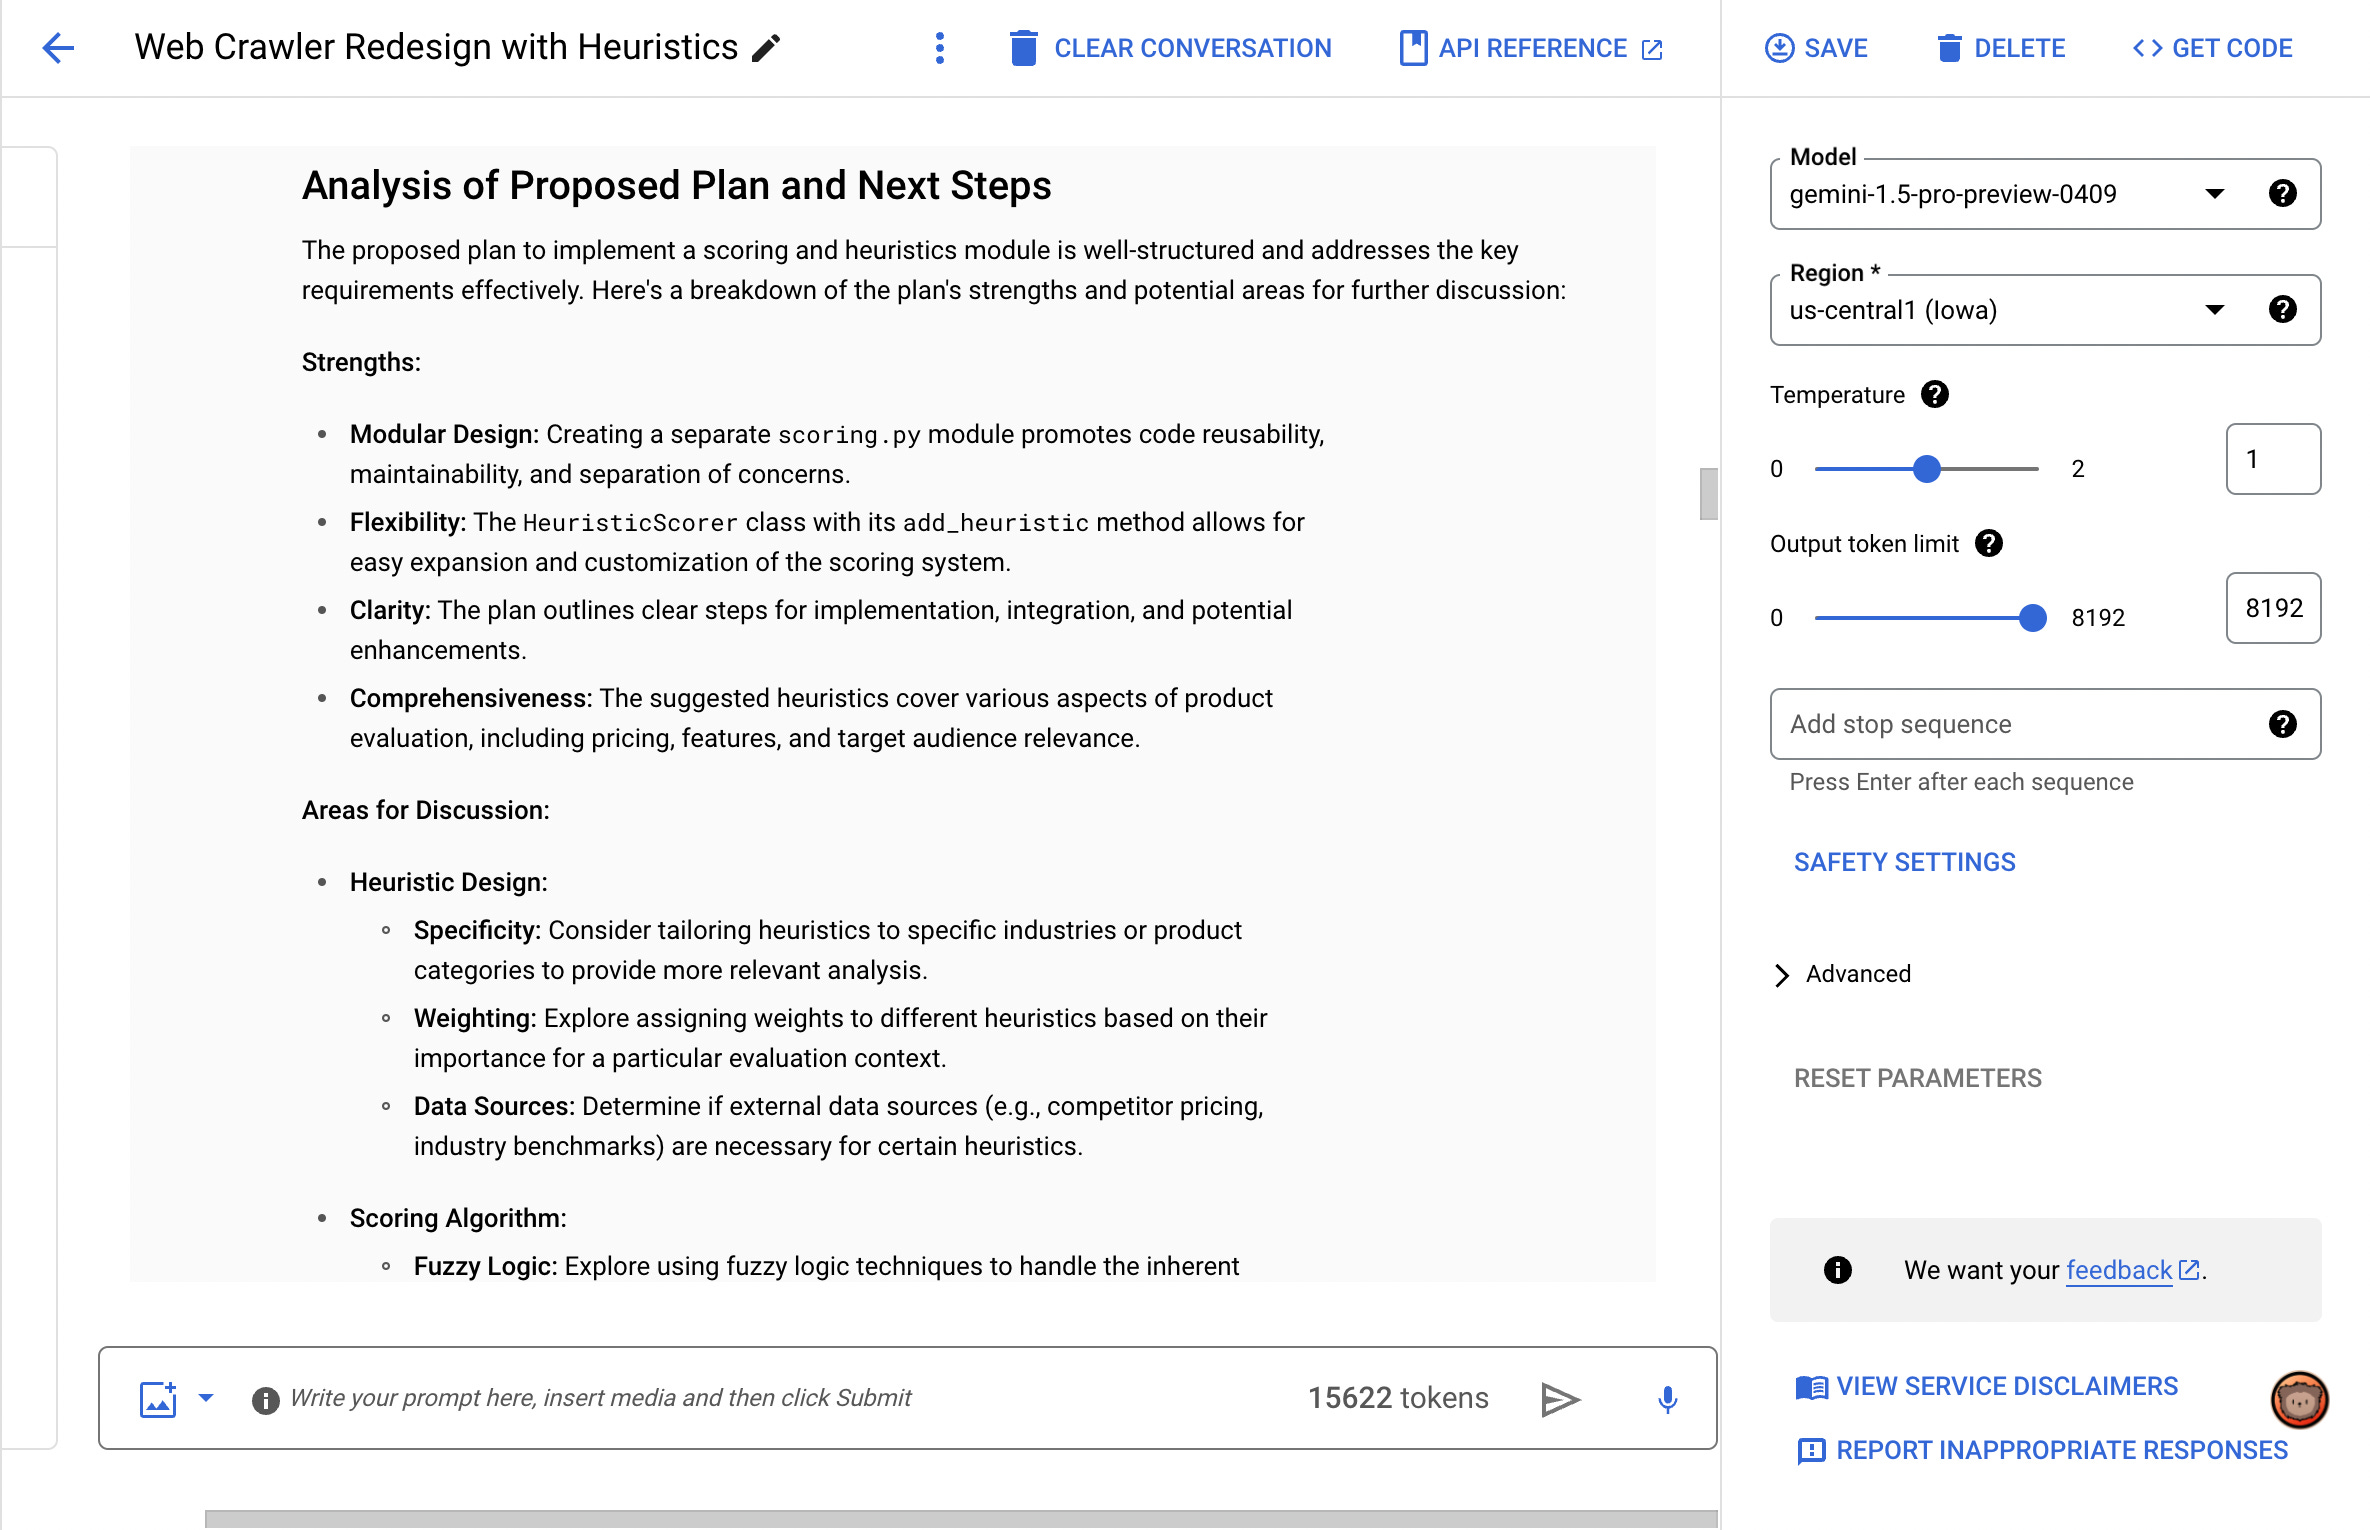The height and width of the screenshot is (1530, 2370).
Task: Go back using the left arrow icon
Action: click(x=59, y=48)
